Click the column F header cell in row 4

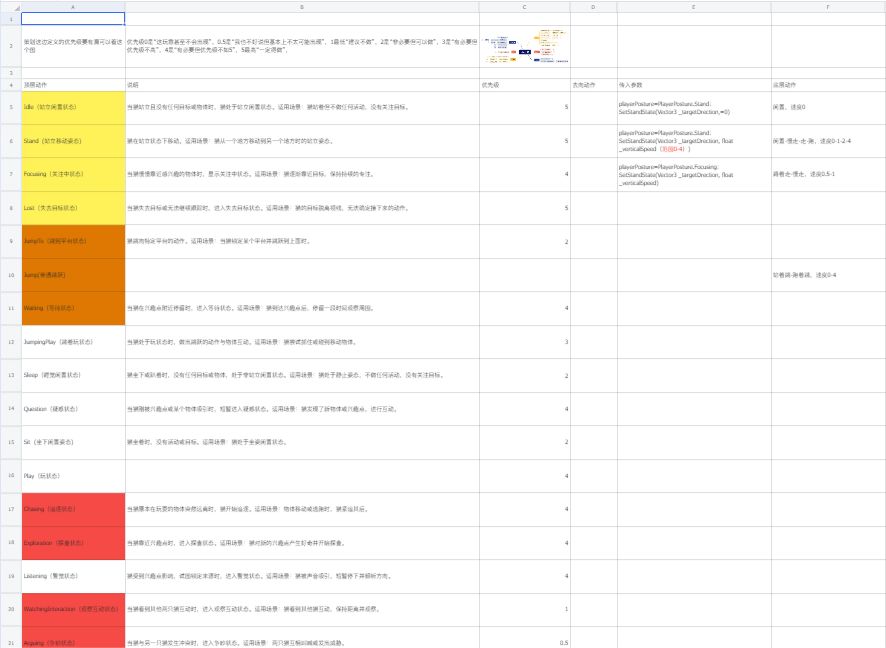coord(828,85)
